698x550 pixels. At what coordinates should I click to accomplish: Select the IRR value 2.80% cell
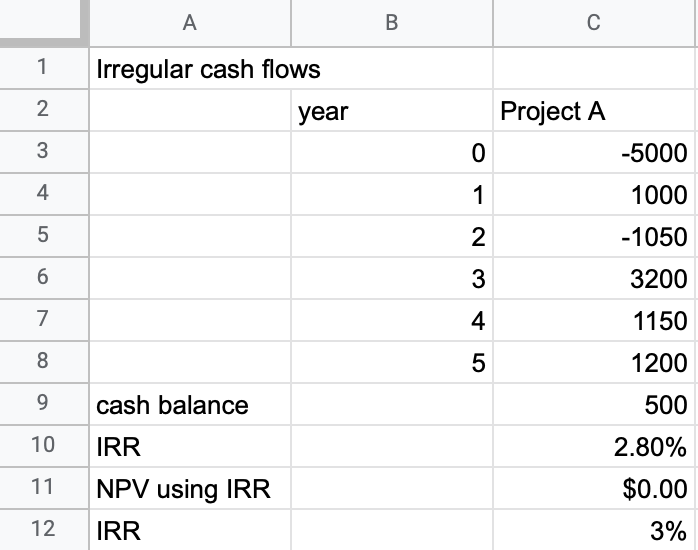coord(593,446)
